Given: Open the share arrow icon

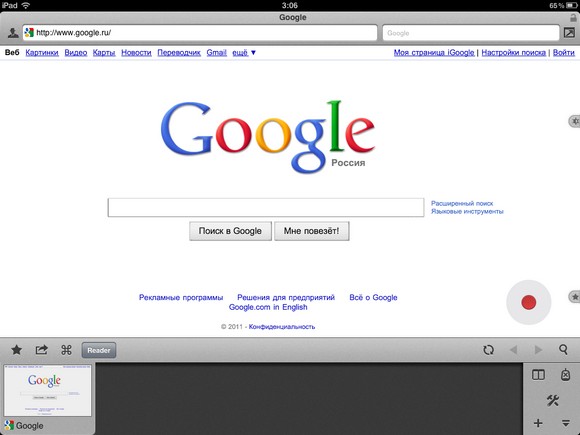Looking at the screenshot, I should pyautogui.click(x=41, y=350).
